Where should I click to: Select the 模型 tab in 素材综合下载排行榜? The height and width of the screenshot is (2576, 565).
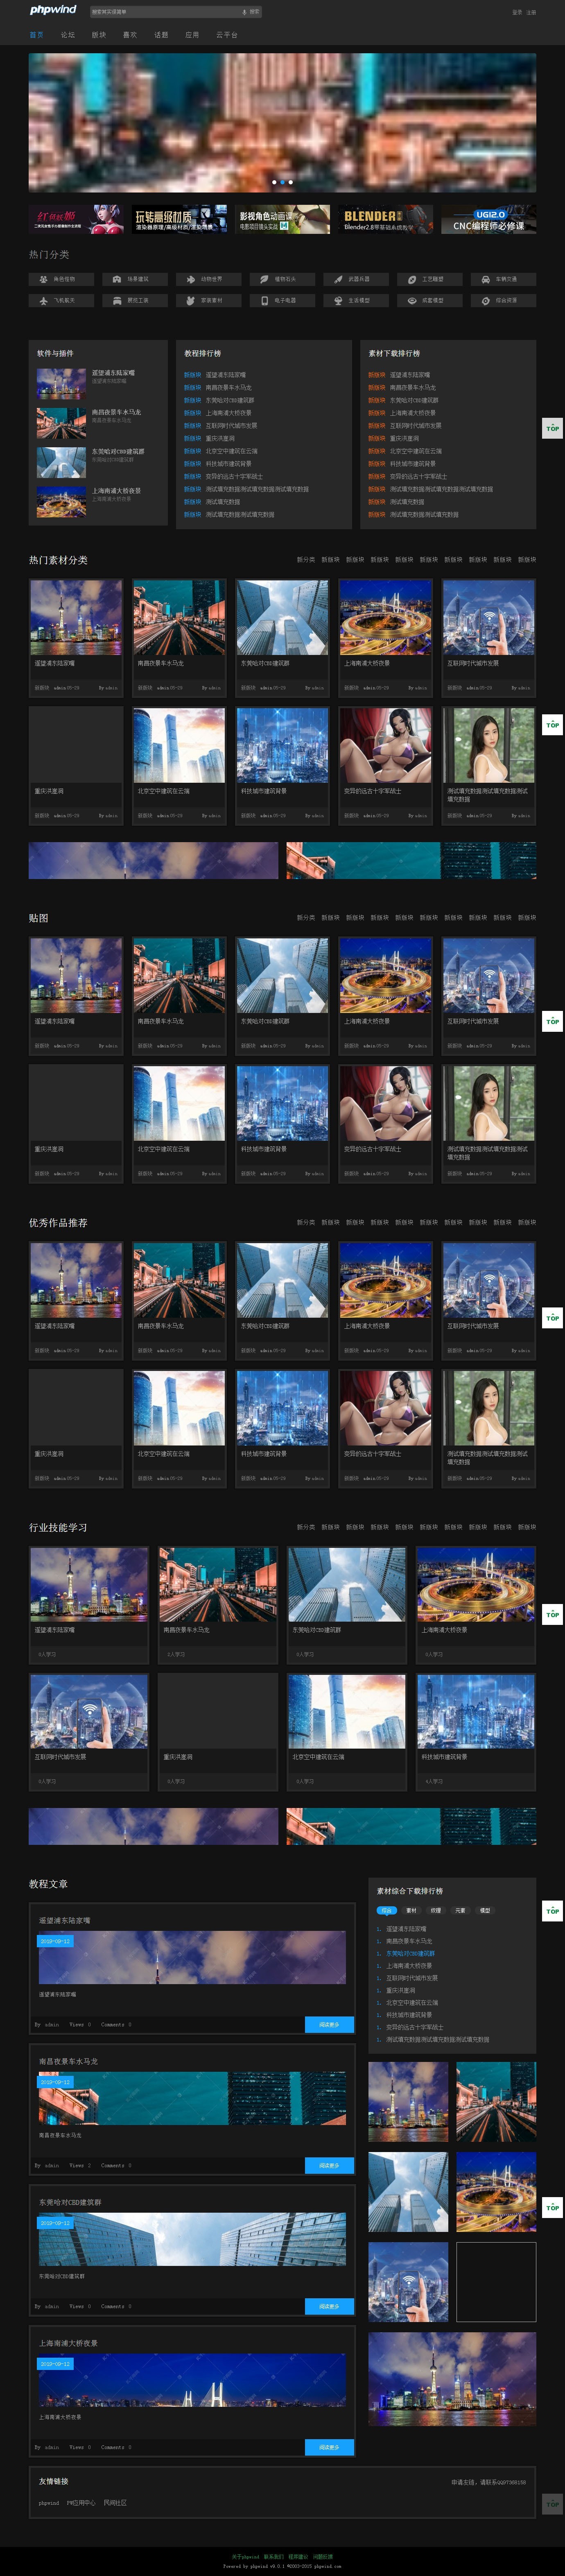tap(485, 1910)
